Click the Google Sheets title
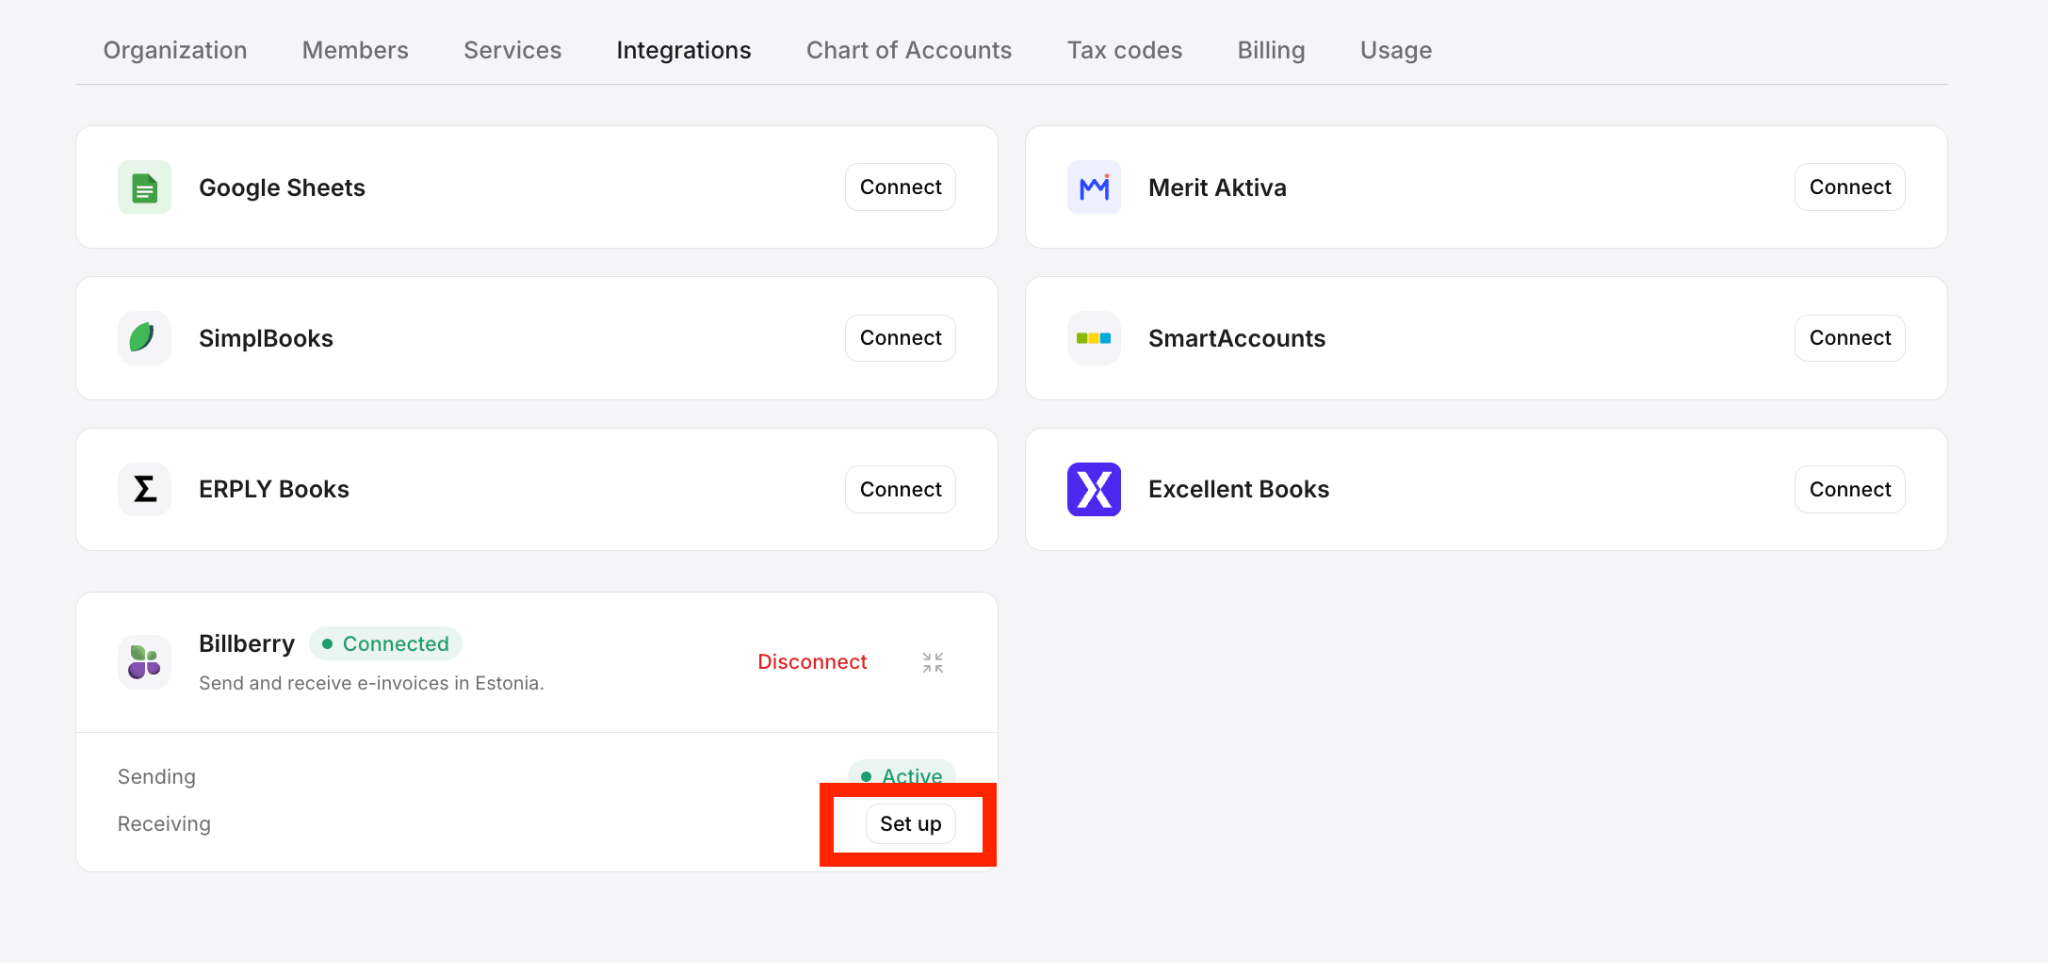The height and width of the screenshot is (963, 2048). click(282, 188)
